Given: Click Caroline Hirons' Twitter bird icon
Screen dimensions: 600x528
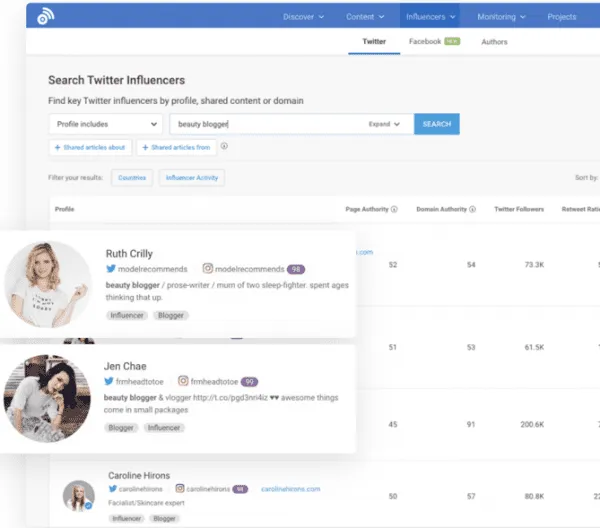Looking at the screenshot, I should click(x=112, y=489).
